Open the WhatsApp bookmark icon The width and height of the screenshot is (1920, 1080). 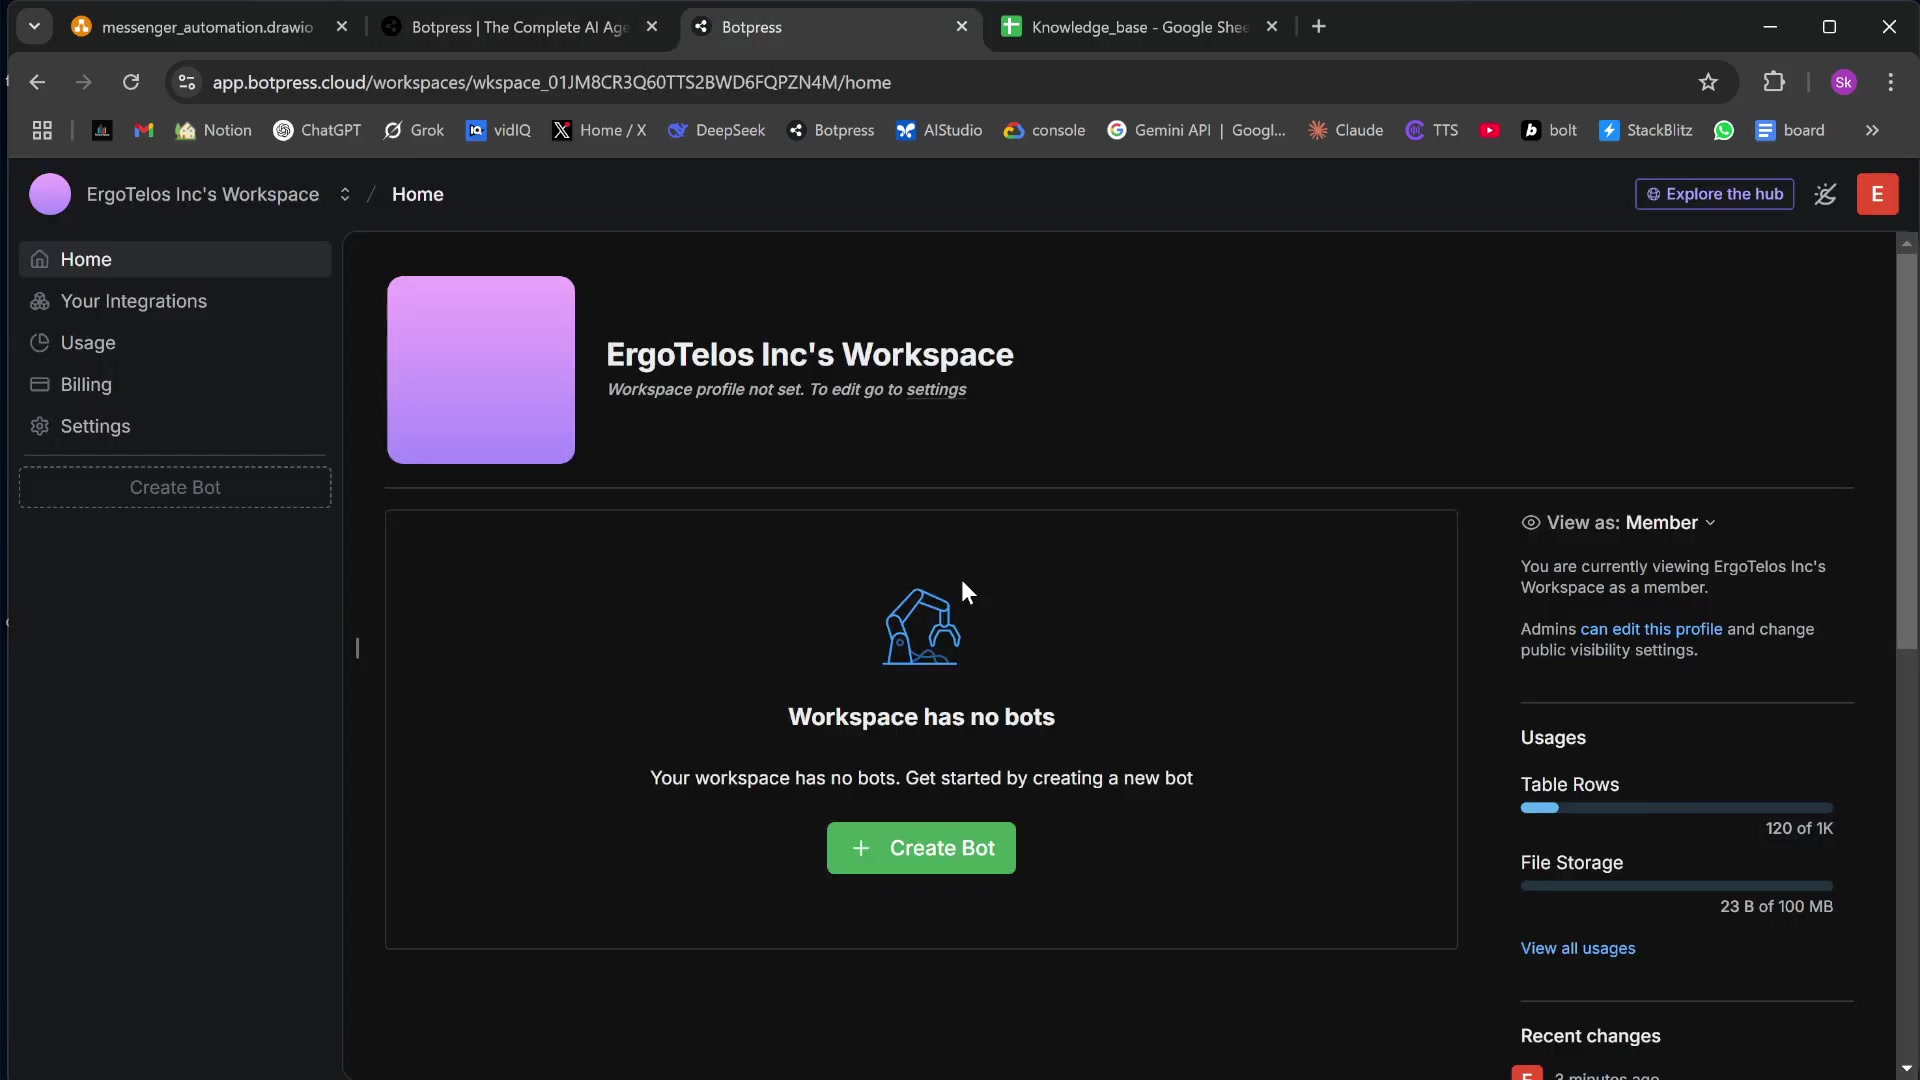point(1723,130)
